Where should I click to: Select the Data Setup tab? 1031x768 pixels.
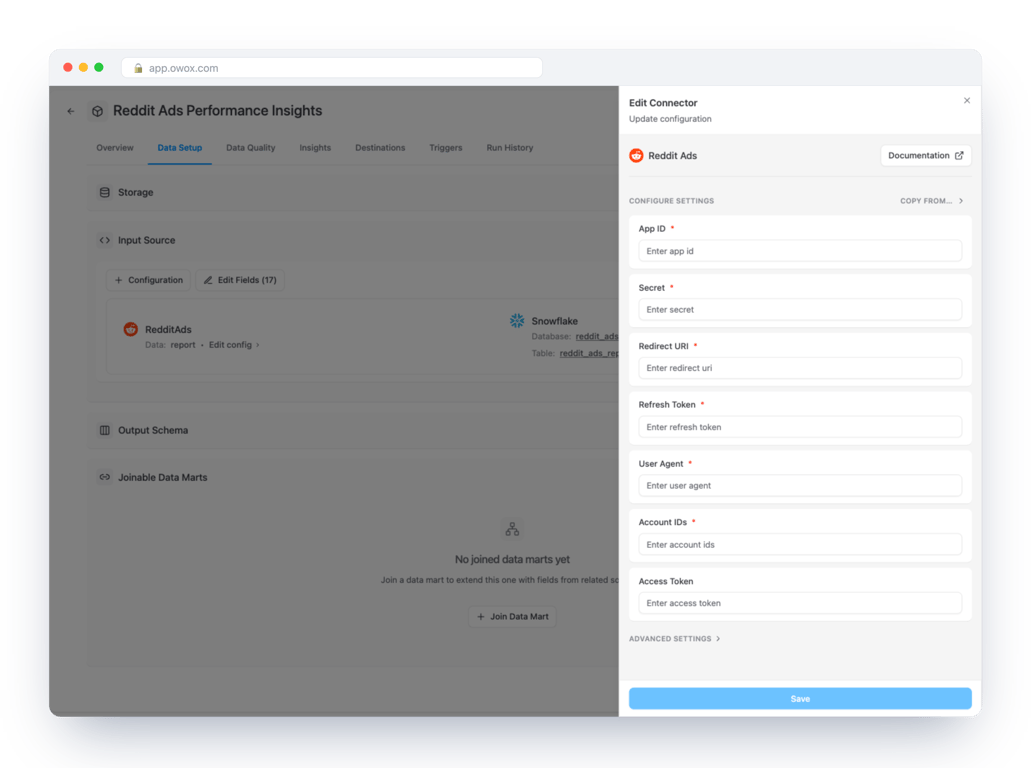pyautogui.click(x=180, y=148)
